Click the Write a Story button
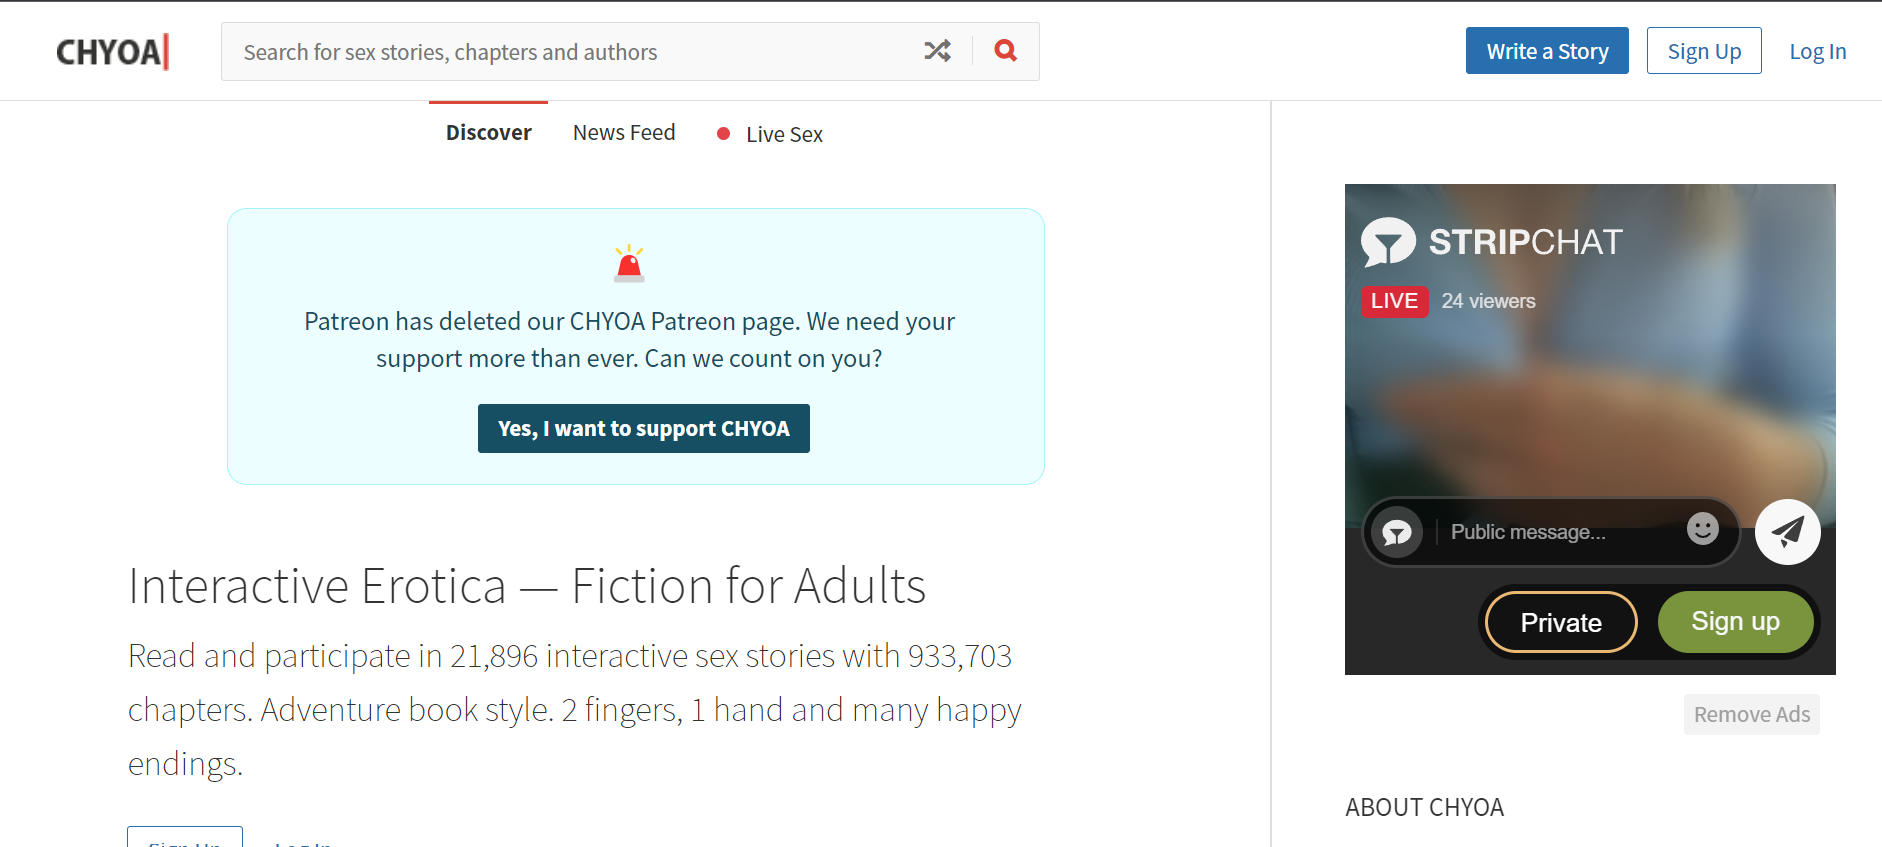1882x847 pixels. click(1547, 51)
